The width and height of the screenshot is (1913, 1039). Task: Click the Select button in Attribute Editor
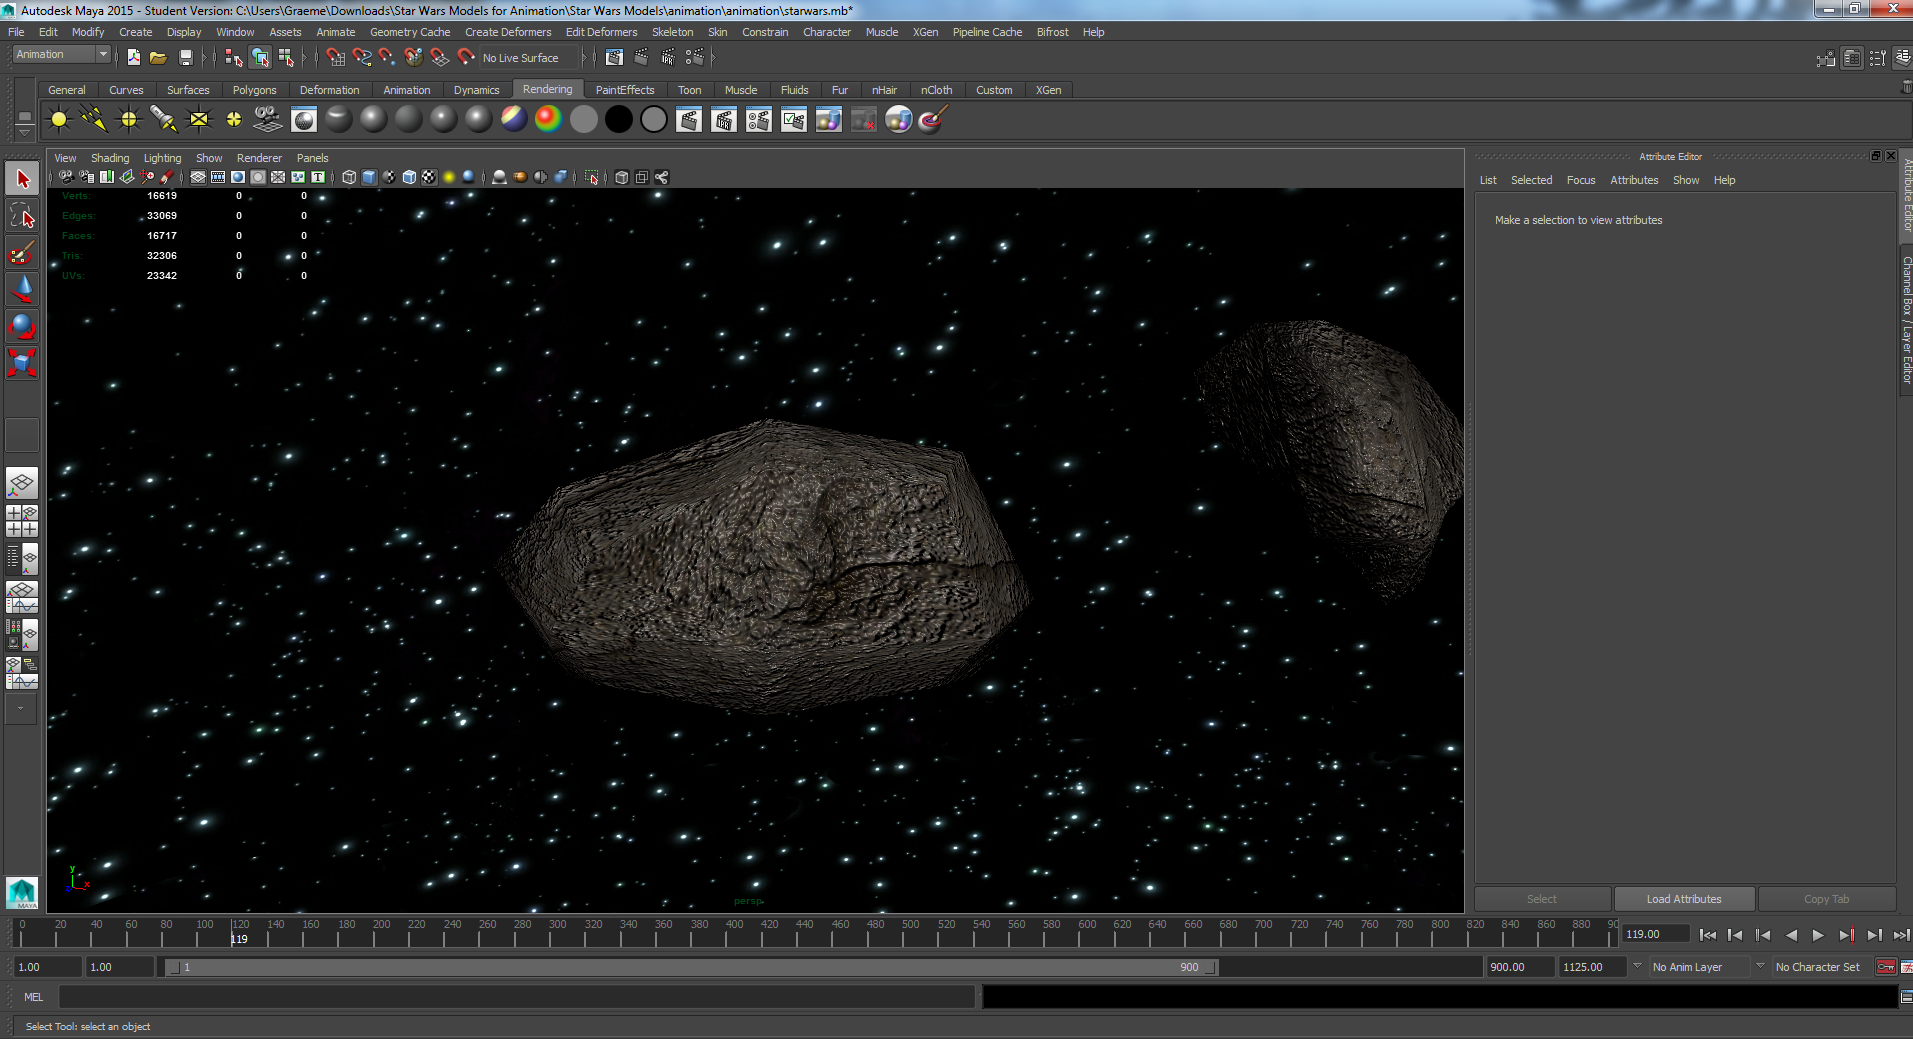1542,899
